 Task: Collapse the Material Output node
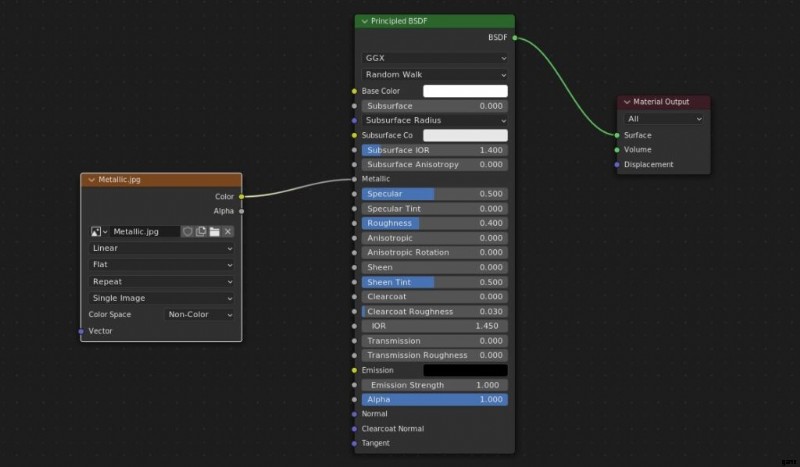(x=626, y=102)
